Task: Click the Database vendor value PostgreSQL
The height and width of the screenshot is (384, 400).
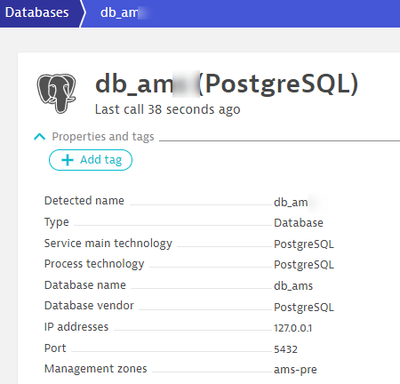Action: 304,307
